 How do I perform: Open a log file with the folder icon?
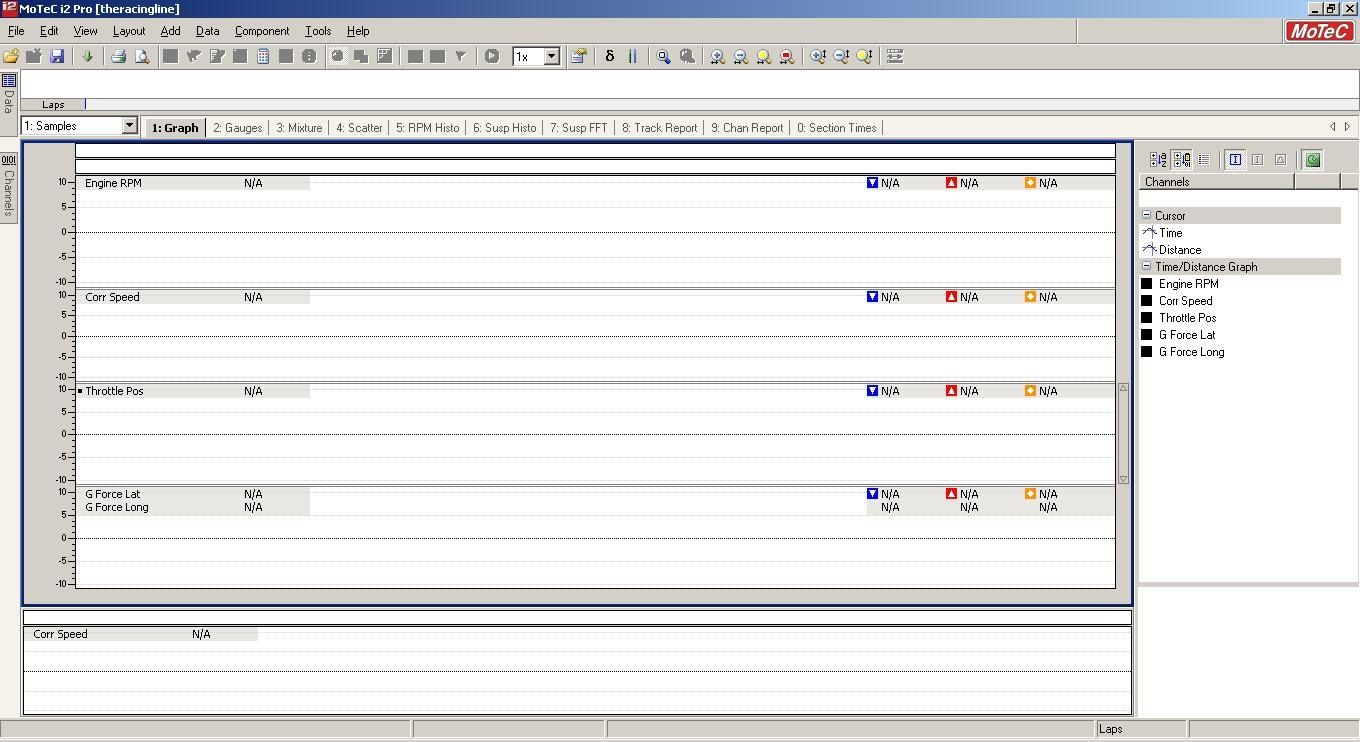11,57
